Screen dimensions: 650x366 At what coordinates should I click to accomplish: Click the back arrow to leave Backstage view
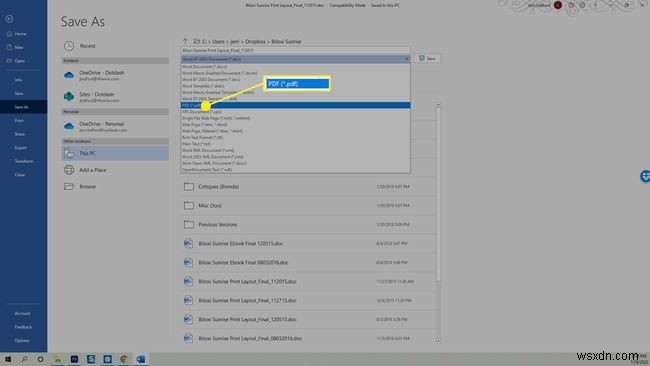click(x=9, y=19)
